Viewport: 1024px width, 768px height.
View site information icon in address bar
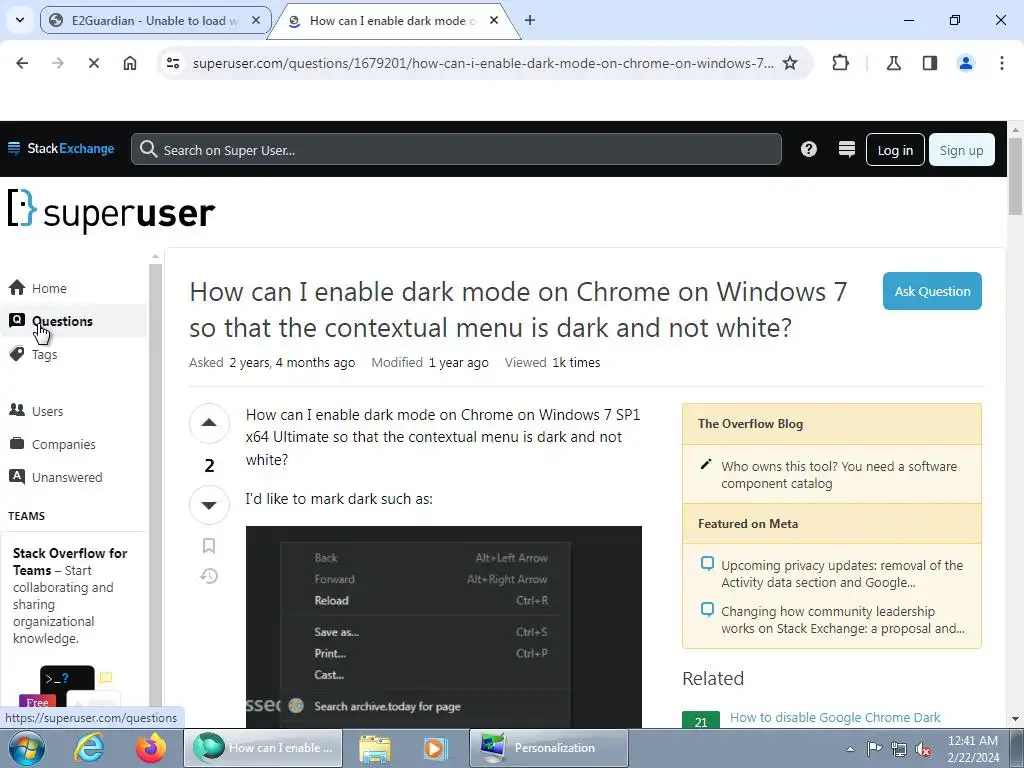173,63
